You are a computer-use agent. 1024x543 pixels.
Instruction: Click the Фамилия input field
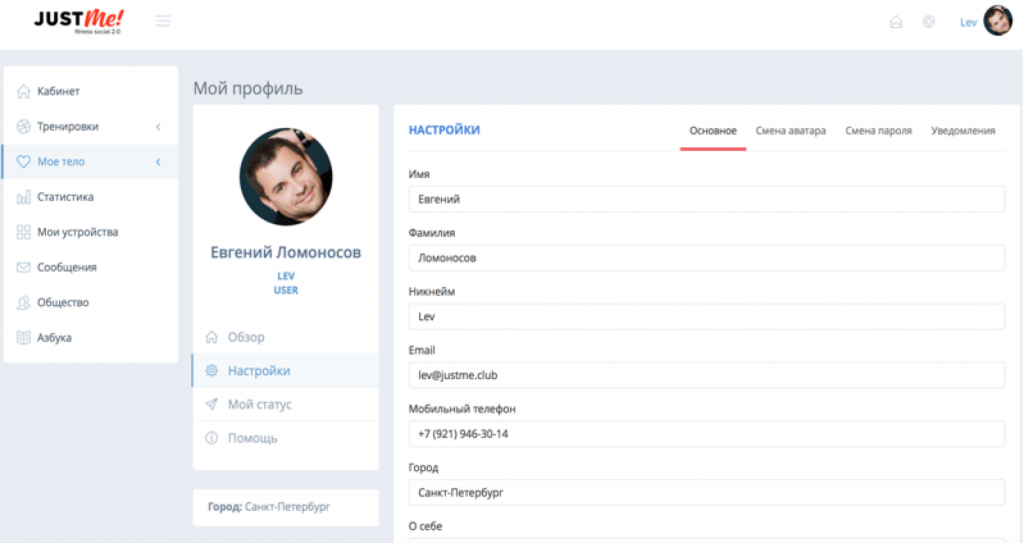click(x=707, y=258)
